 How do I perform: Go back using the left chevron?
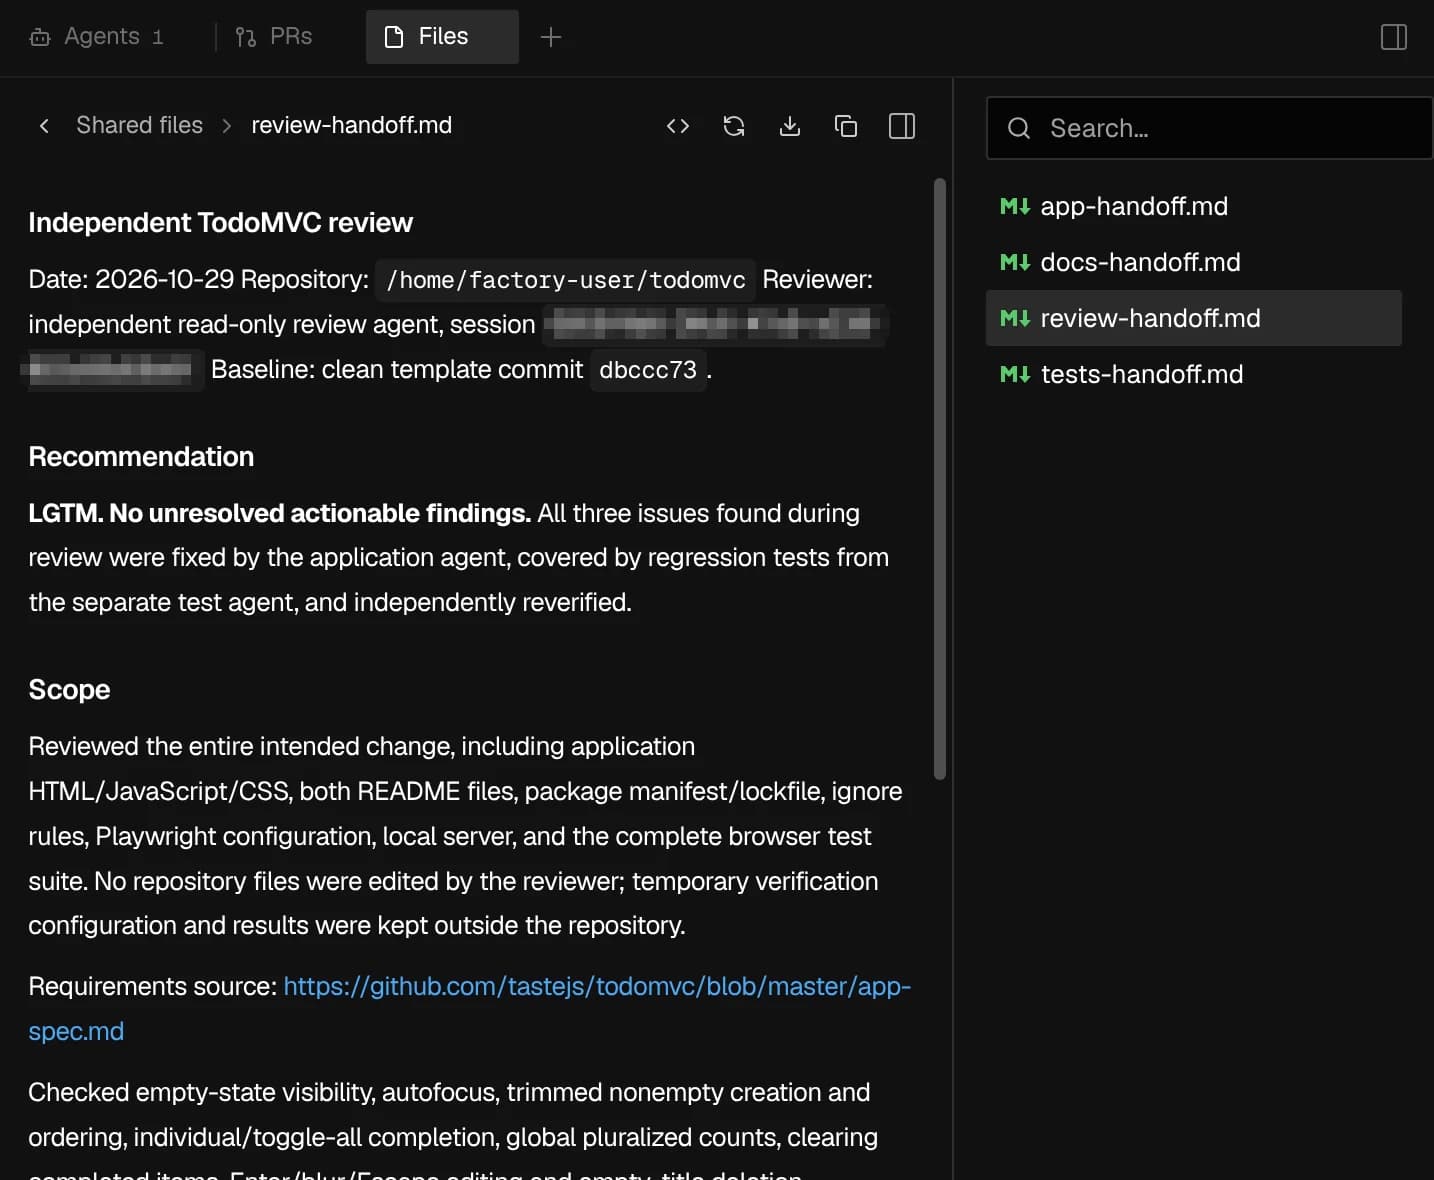pyautogui.click(x=44, y=126)
